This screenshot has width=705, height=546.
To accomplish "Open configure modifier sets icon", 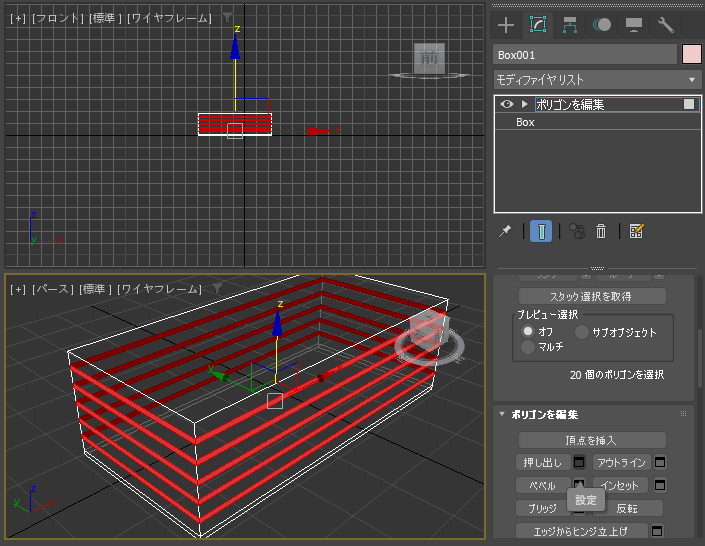I will tap(636, 231).
